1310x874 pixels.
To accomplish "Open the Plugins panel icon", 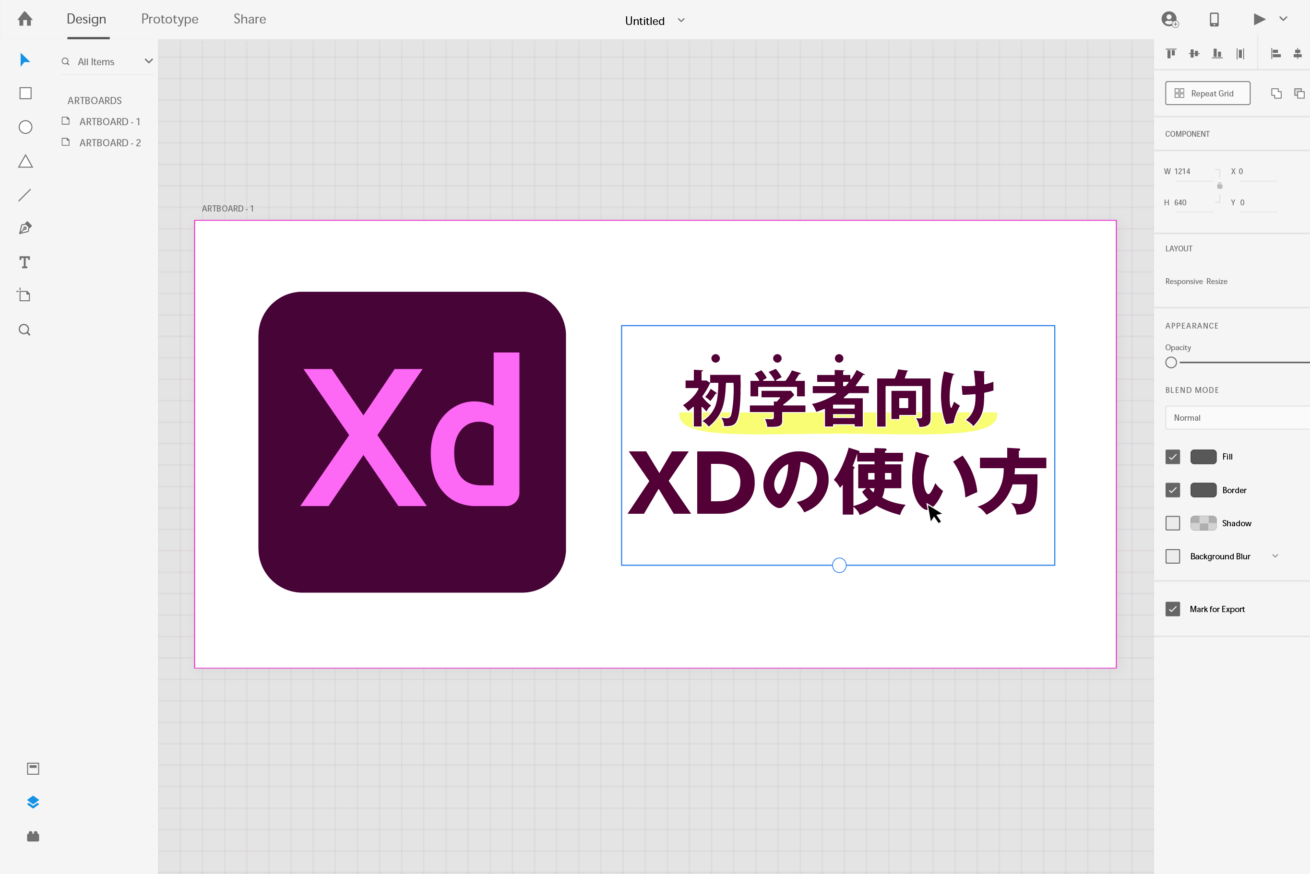I will pos(33,836).
